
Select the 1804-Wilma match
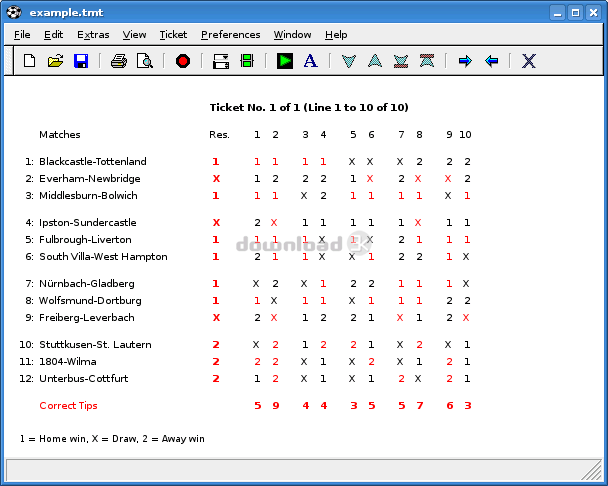click(68, 361)
